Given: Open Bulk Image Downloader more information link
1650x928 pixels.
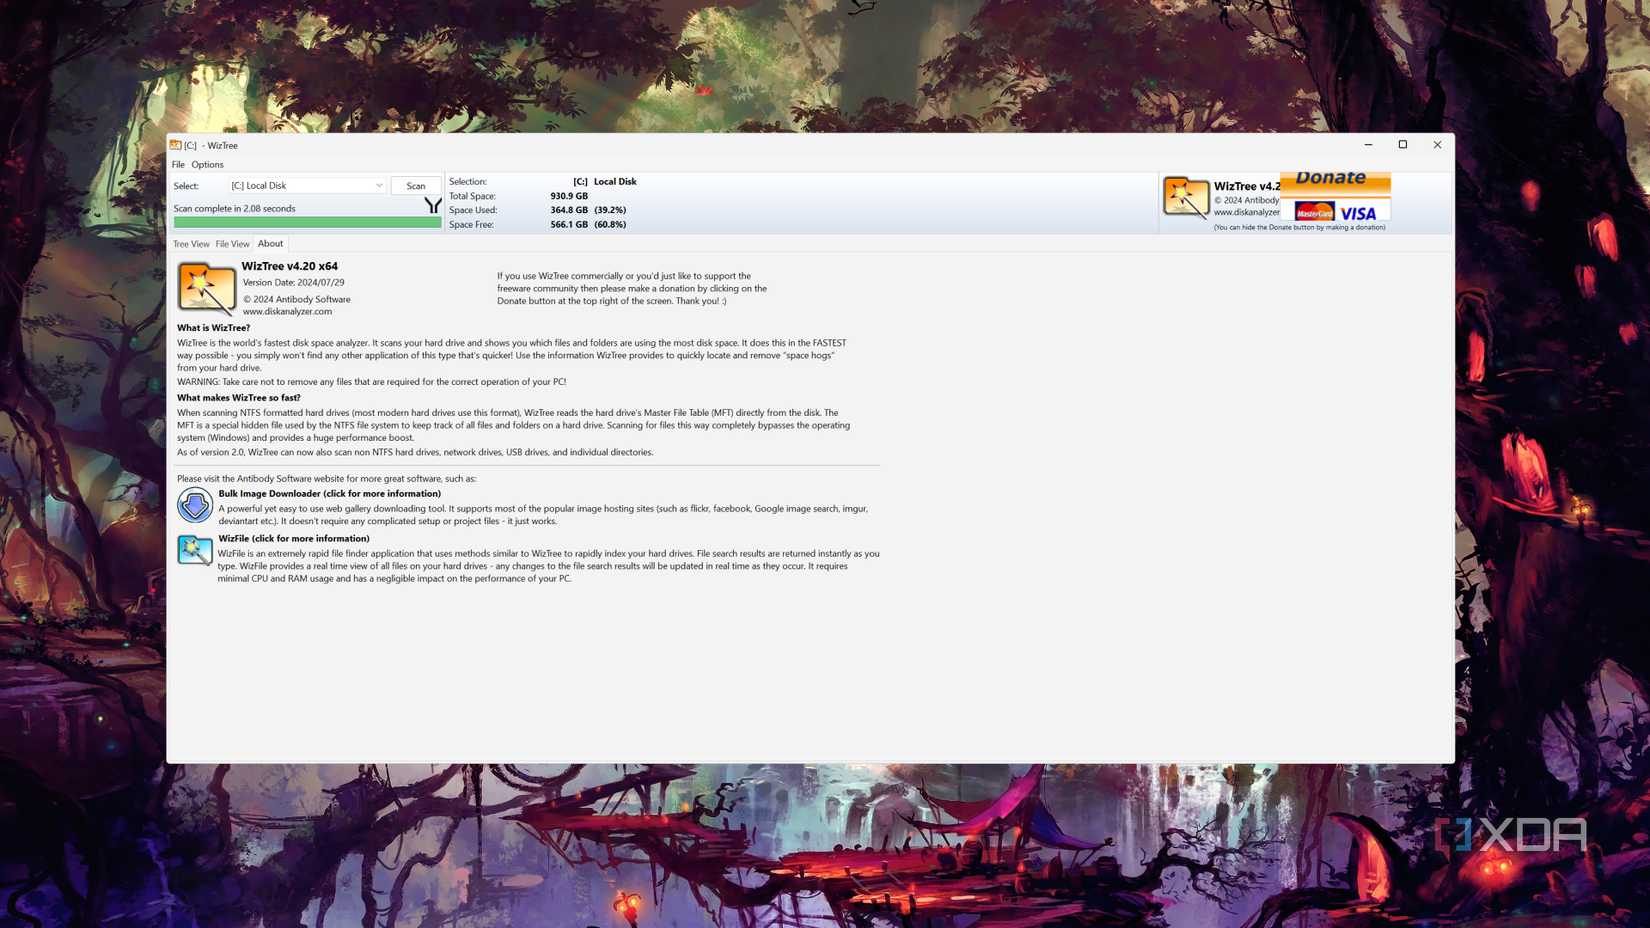Looking at the screenshot, I should tap(331, 493).
